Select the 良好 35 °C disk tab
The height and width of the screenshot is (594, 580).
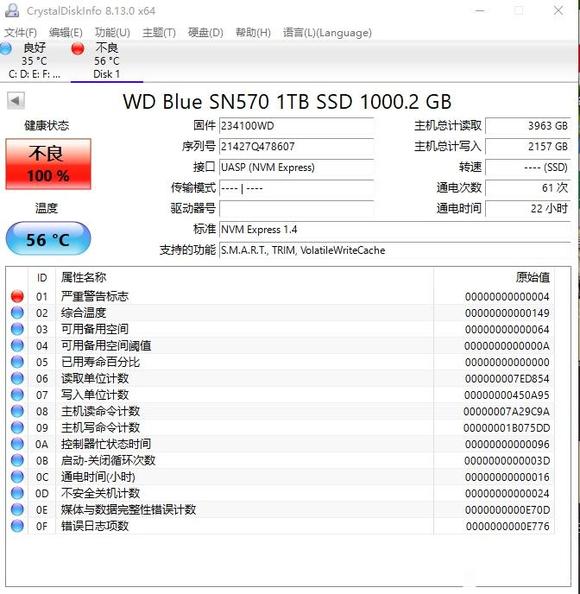[x=34, y=61]
